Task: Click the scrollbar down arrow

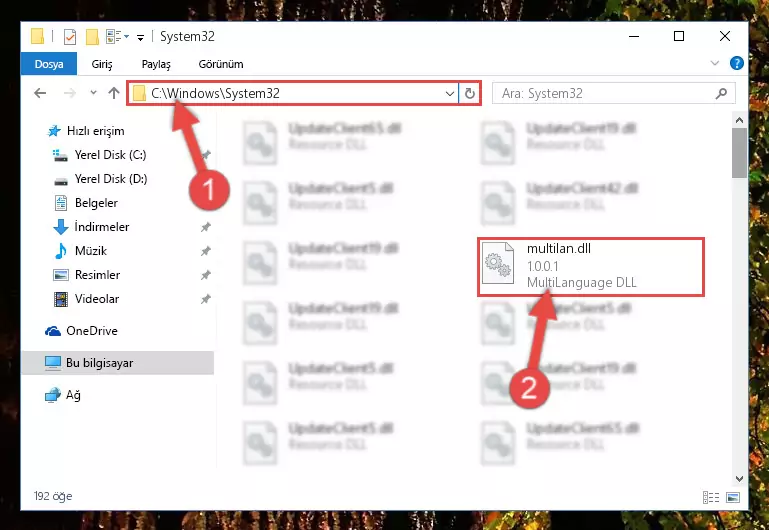Action: (x=740, y=479)
